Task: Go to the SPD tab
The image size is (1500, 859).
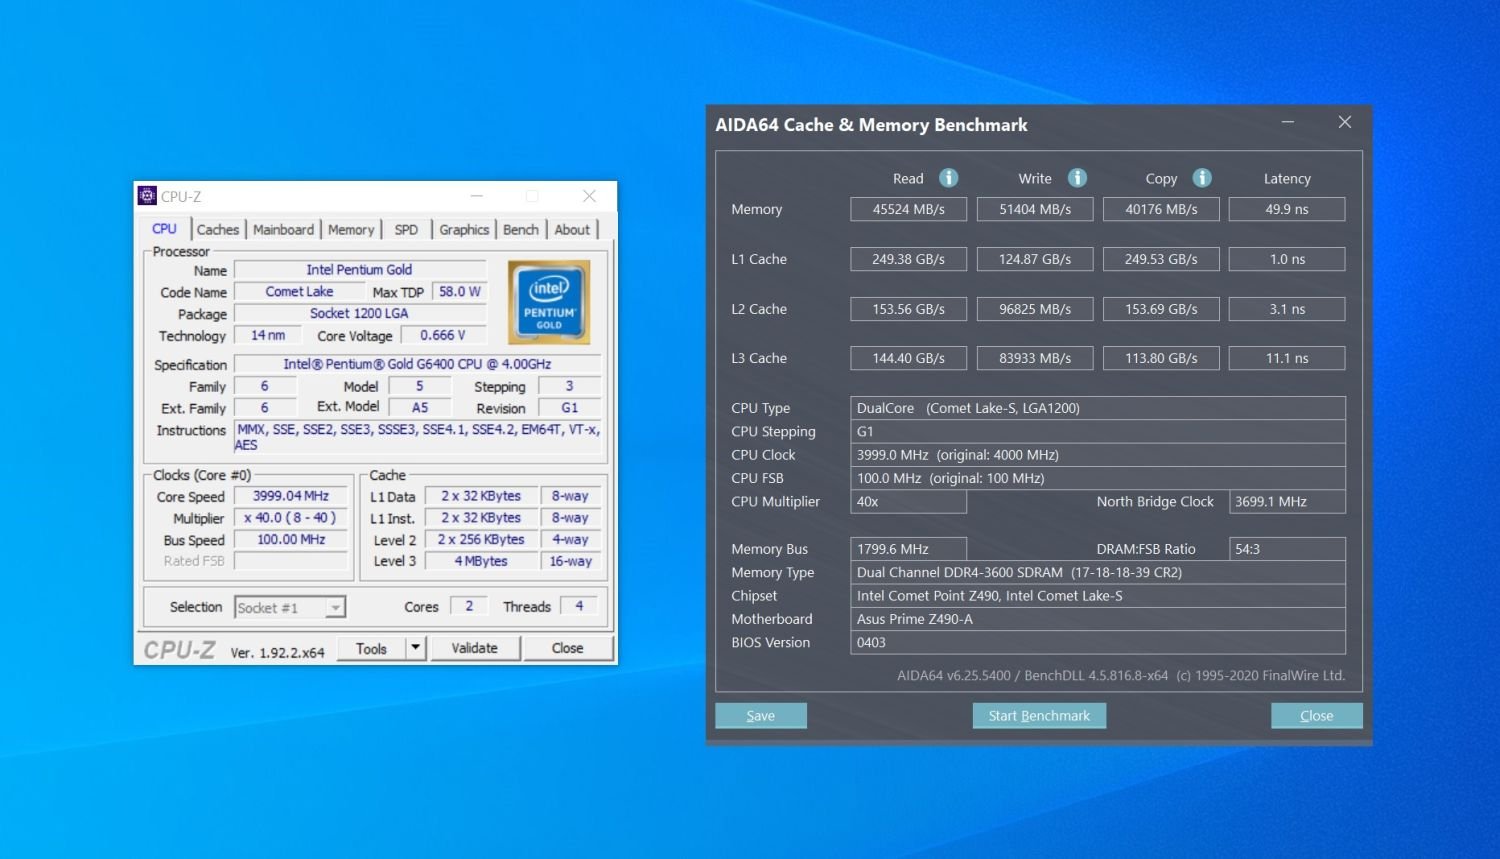Action: coord(406,230)
